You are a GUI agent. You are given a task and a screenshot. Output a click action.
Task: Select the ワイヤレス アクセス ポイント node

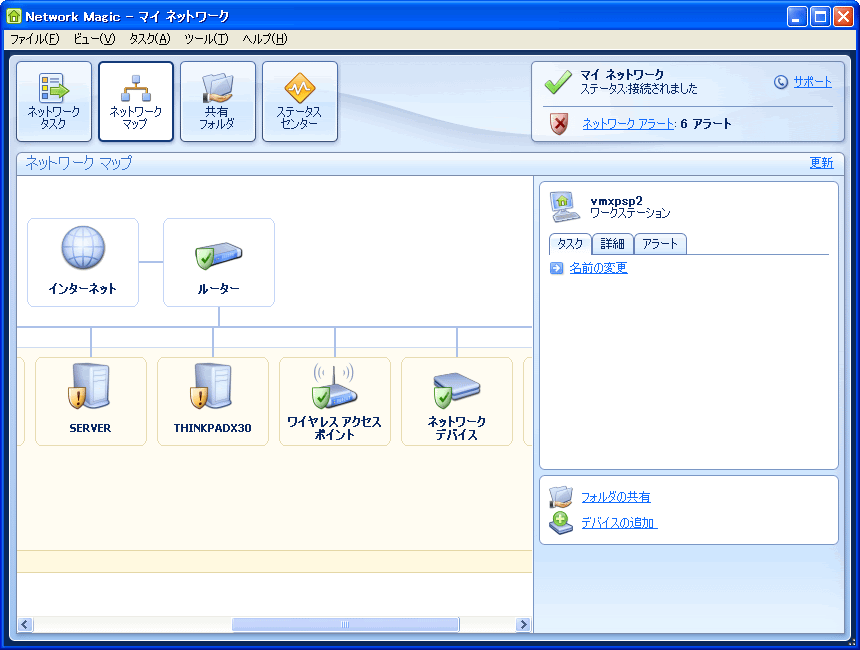click(x=335, y=402)
